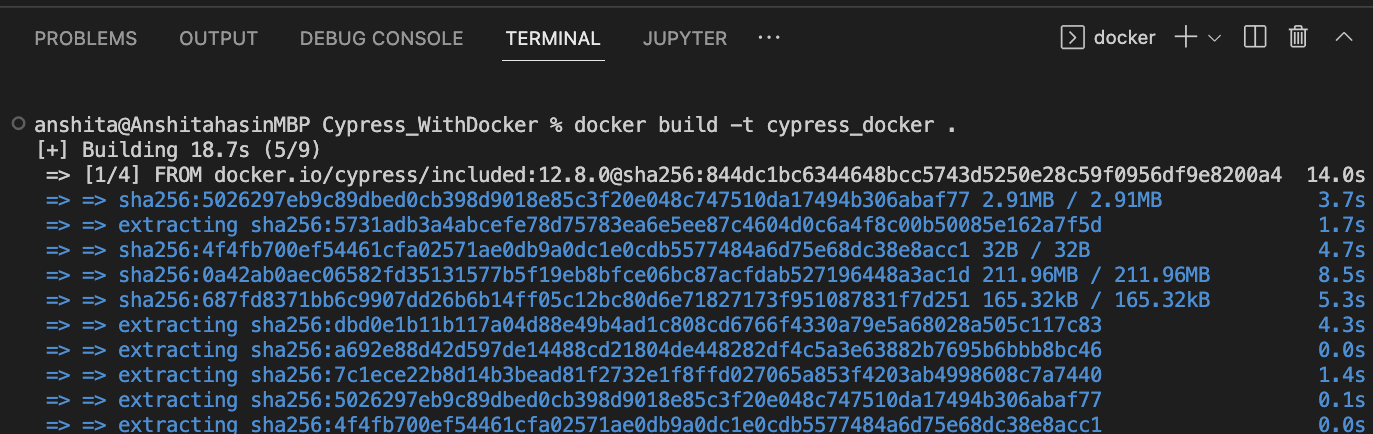Click the split terminal icon
Viewport: 1373px width, 434px height.
1254,38
